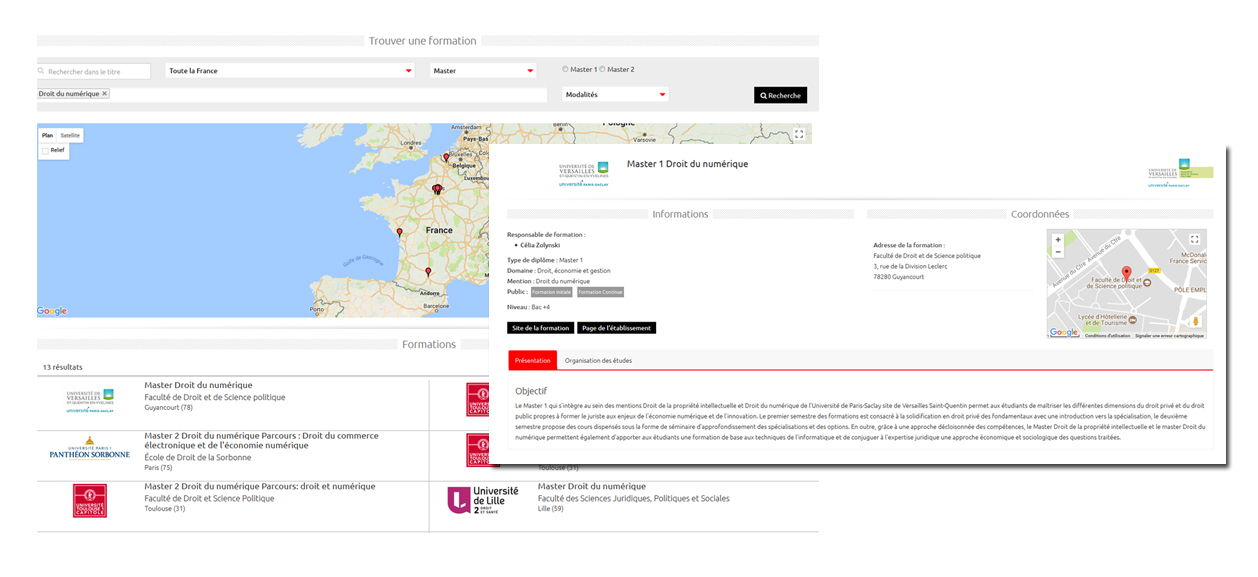The width and height of the screenshot is (1258, 577).
Task: Enable the Relief checkbox on the map
Action: coord(45,150)
